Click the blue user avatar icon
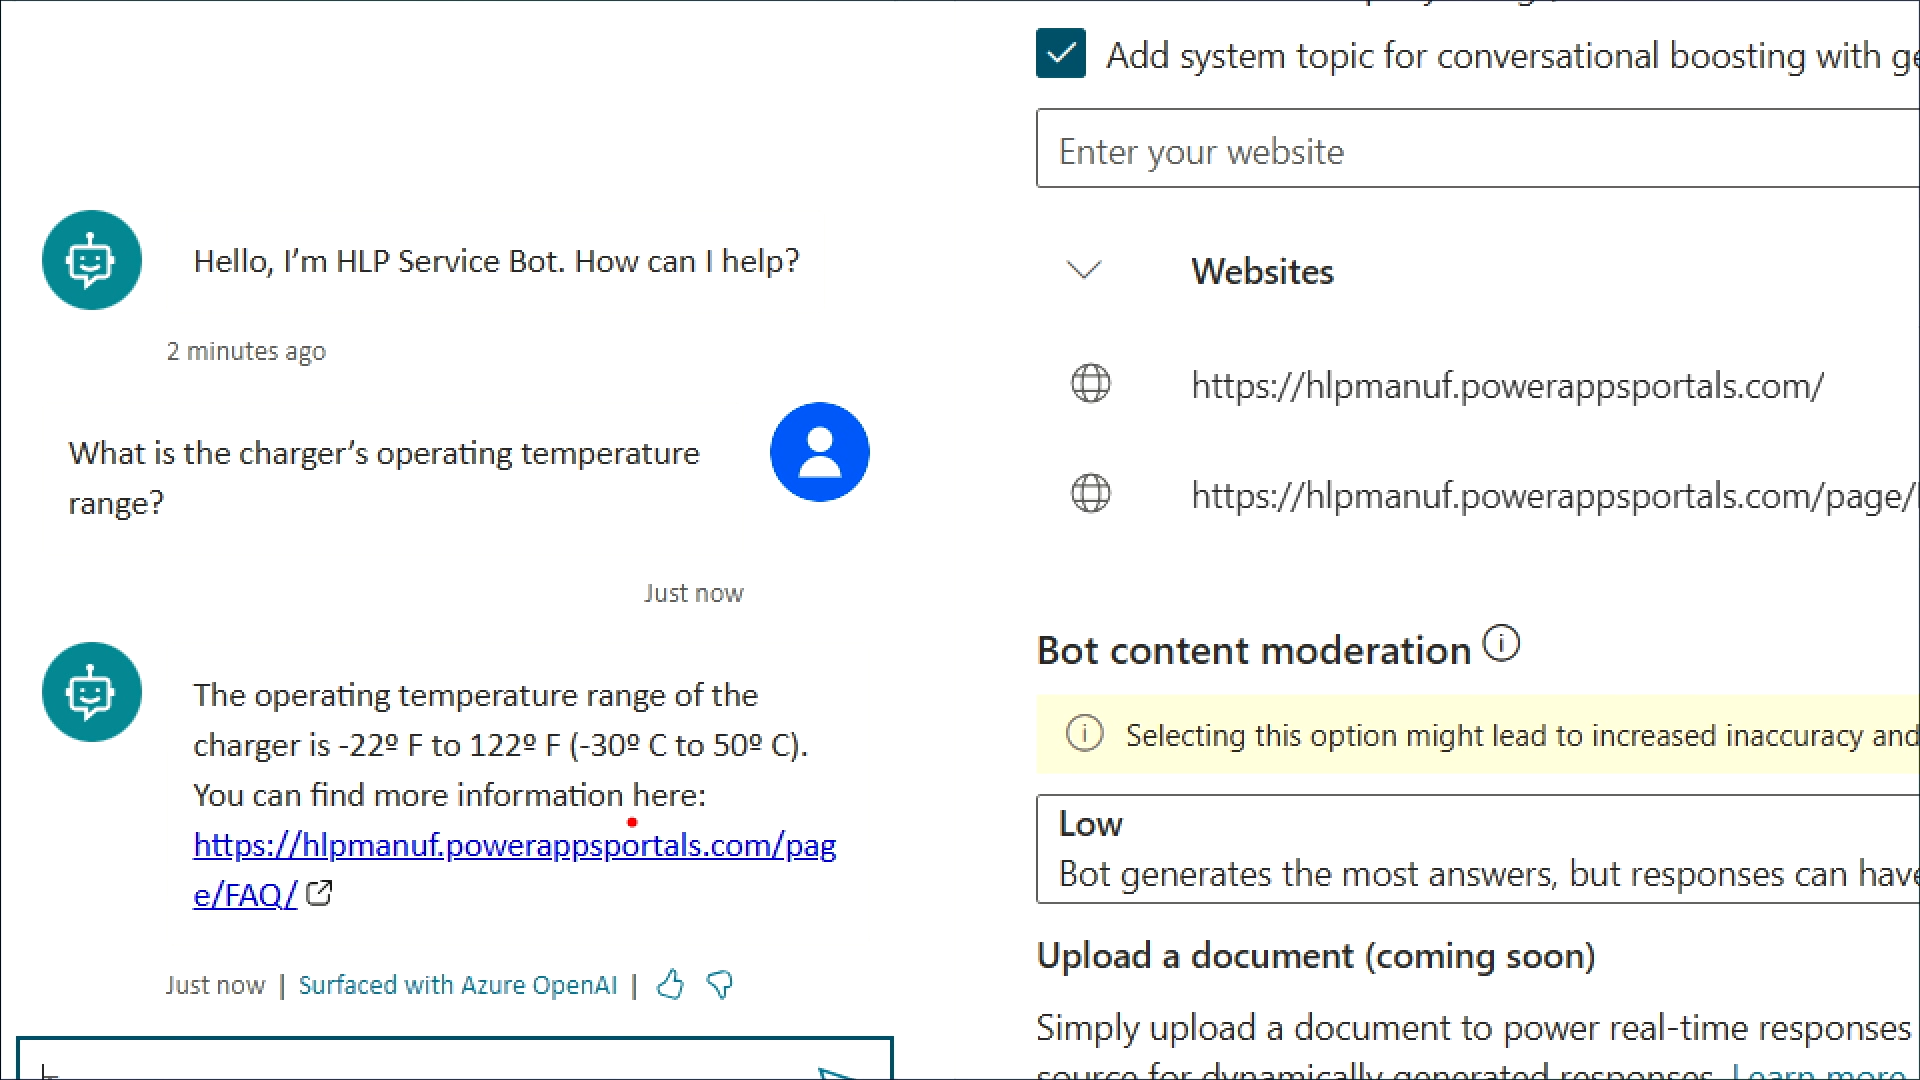This screenshot has height=1080, width=1920. click(819, 452)
